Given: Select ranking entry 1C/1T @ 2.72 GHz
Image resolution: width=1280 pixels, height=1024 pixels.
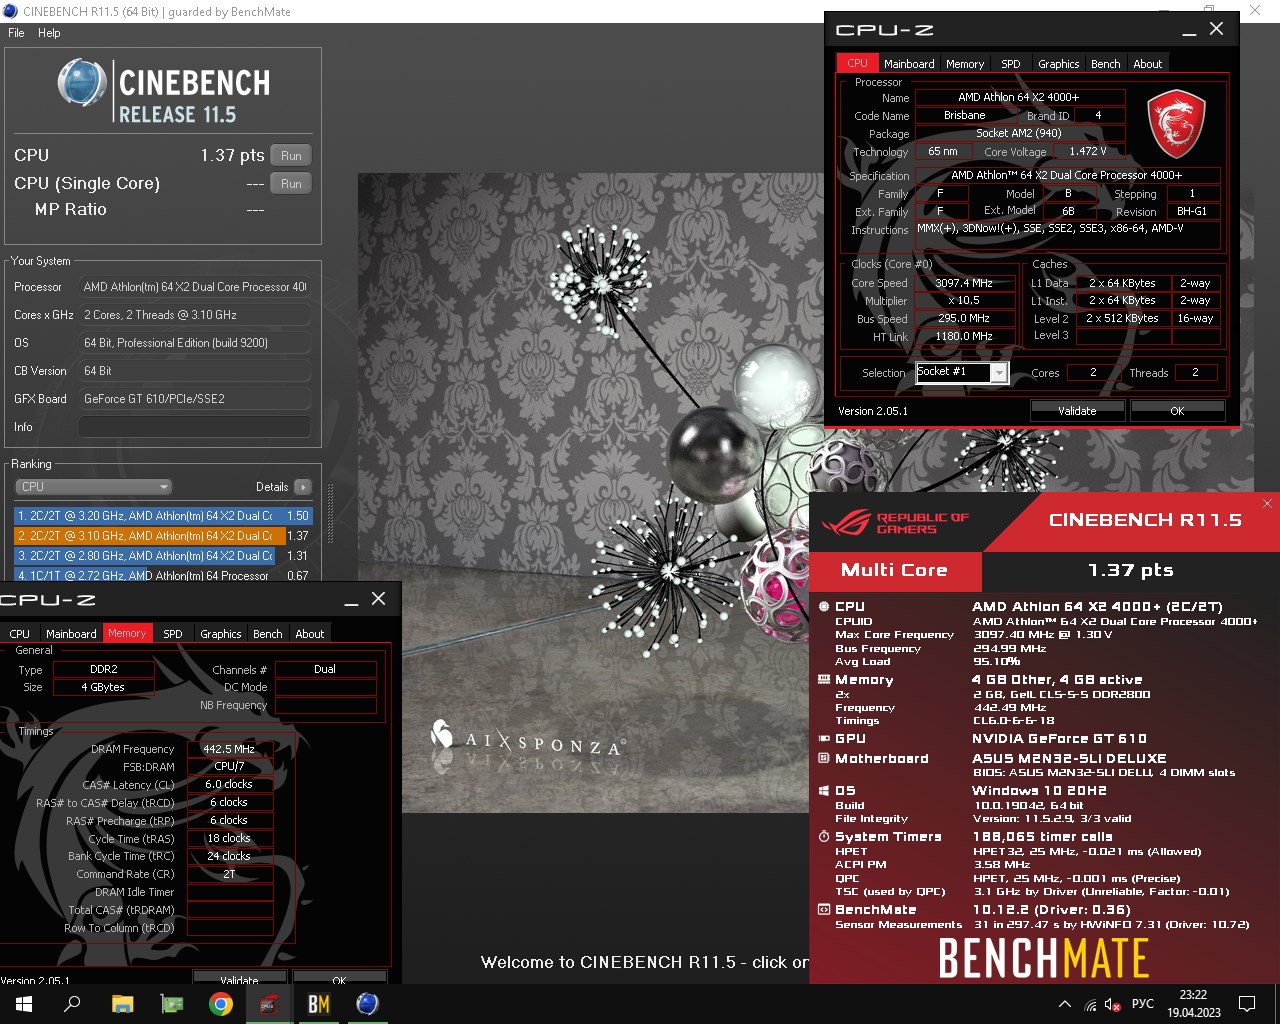Looking at the screenshot, I should [x=163, y=575].
